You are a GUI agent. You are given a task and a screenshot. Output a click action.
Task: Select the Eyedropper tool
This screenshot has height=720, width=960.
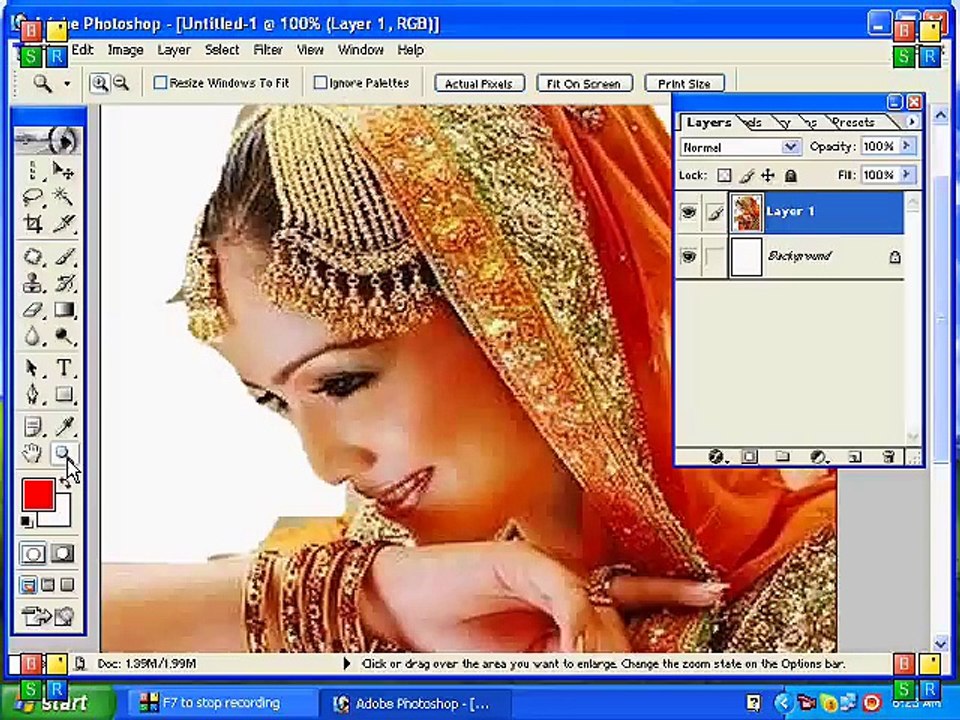(64, 426)
